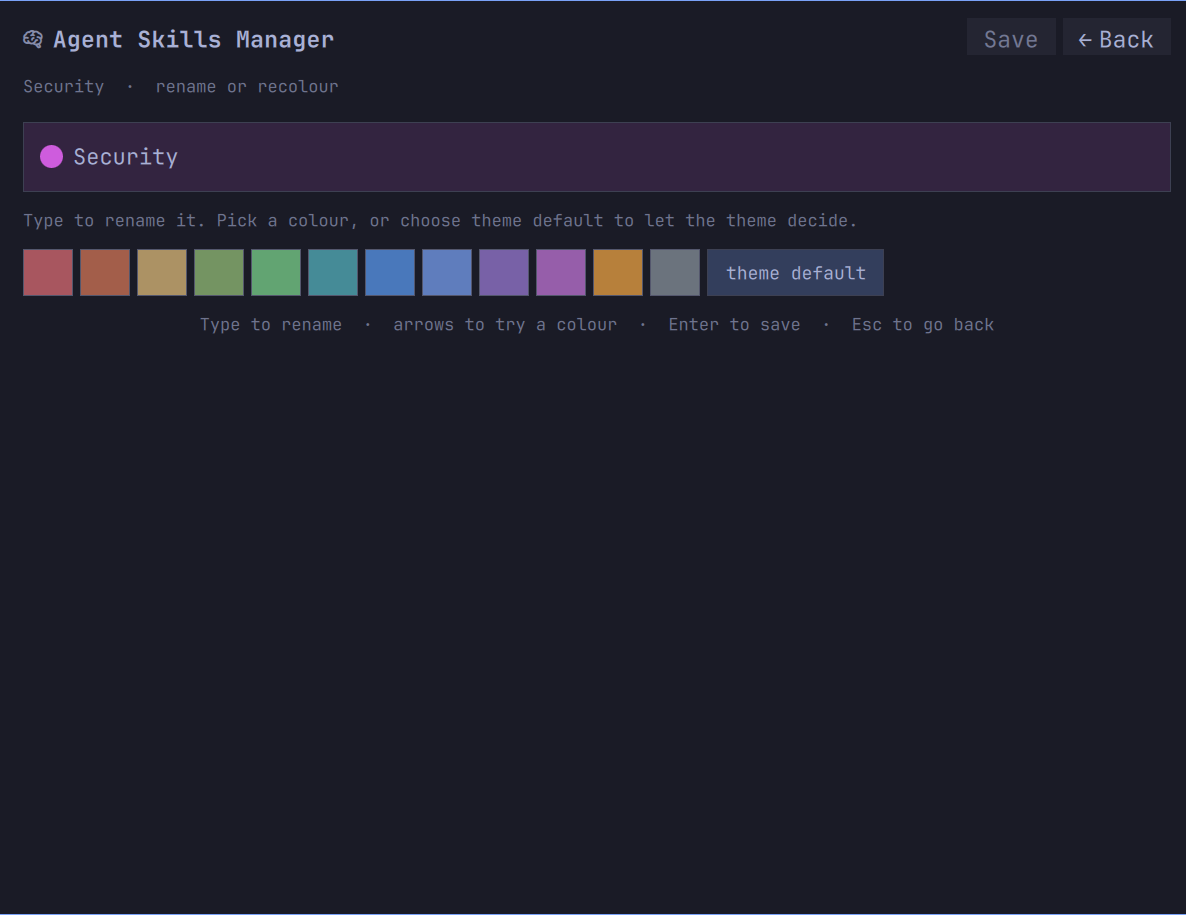Screen dimensions: 1186x915
Task: Click the 'arrows to try a colour' hint
Action: point(505,324)
